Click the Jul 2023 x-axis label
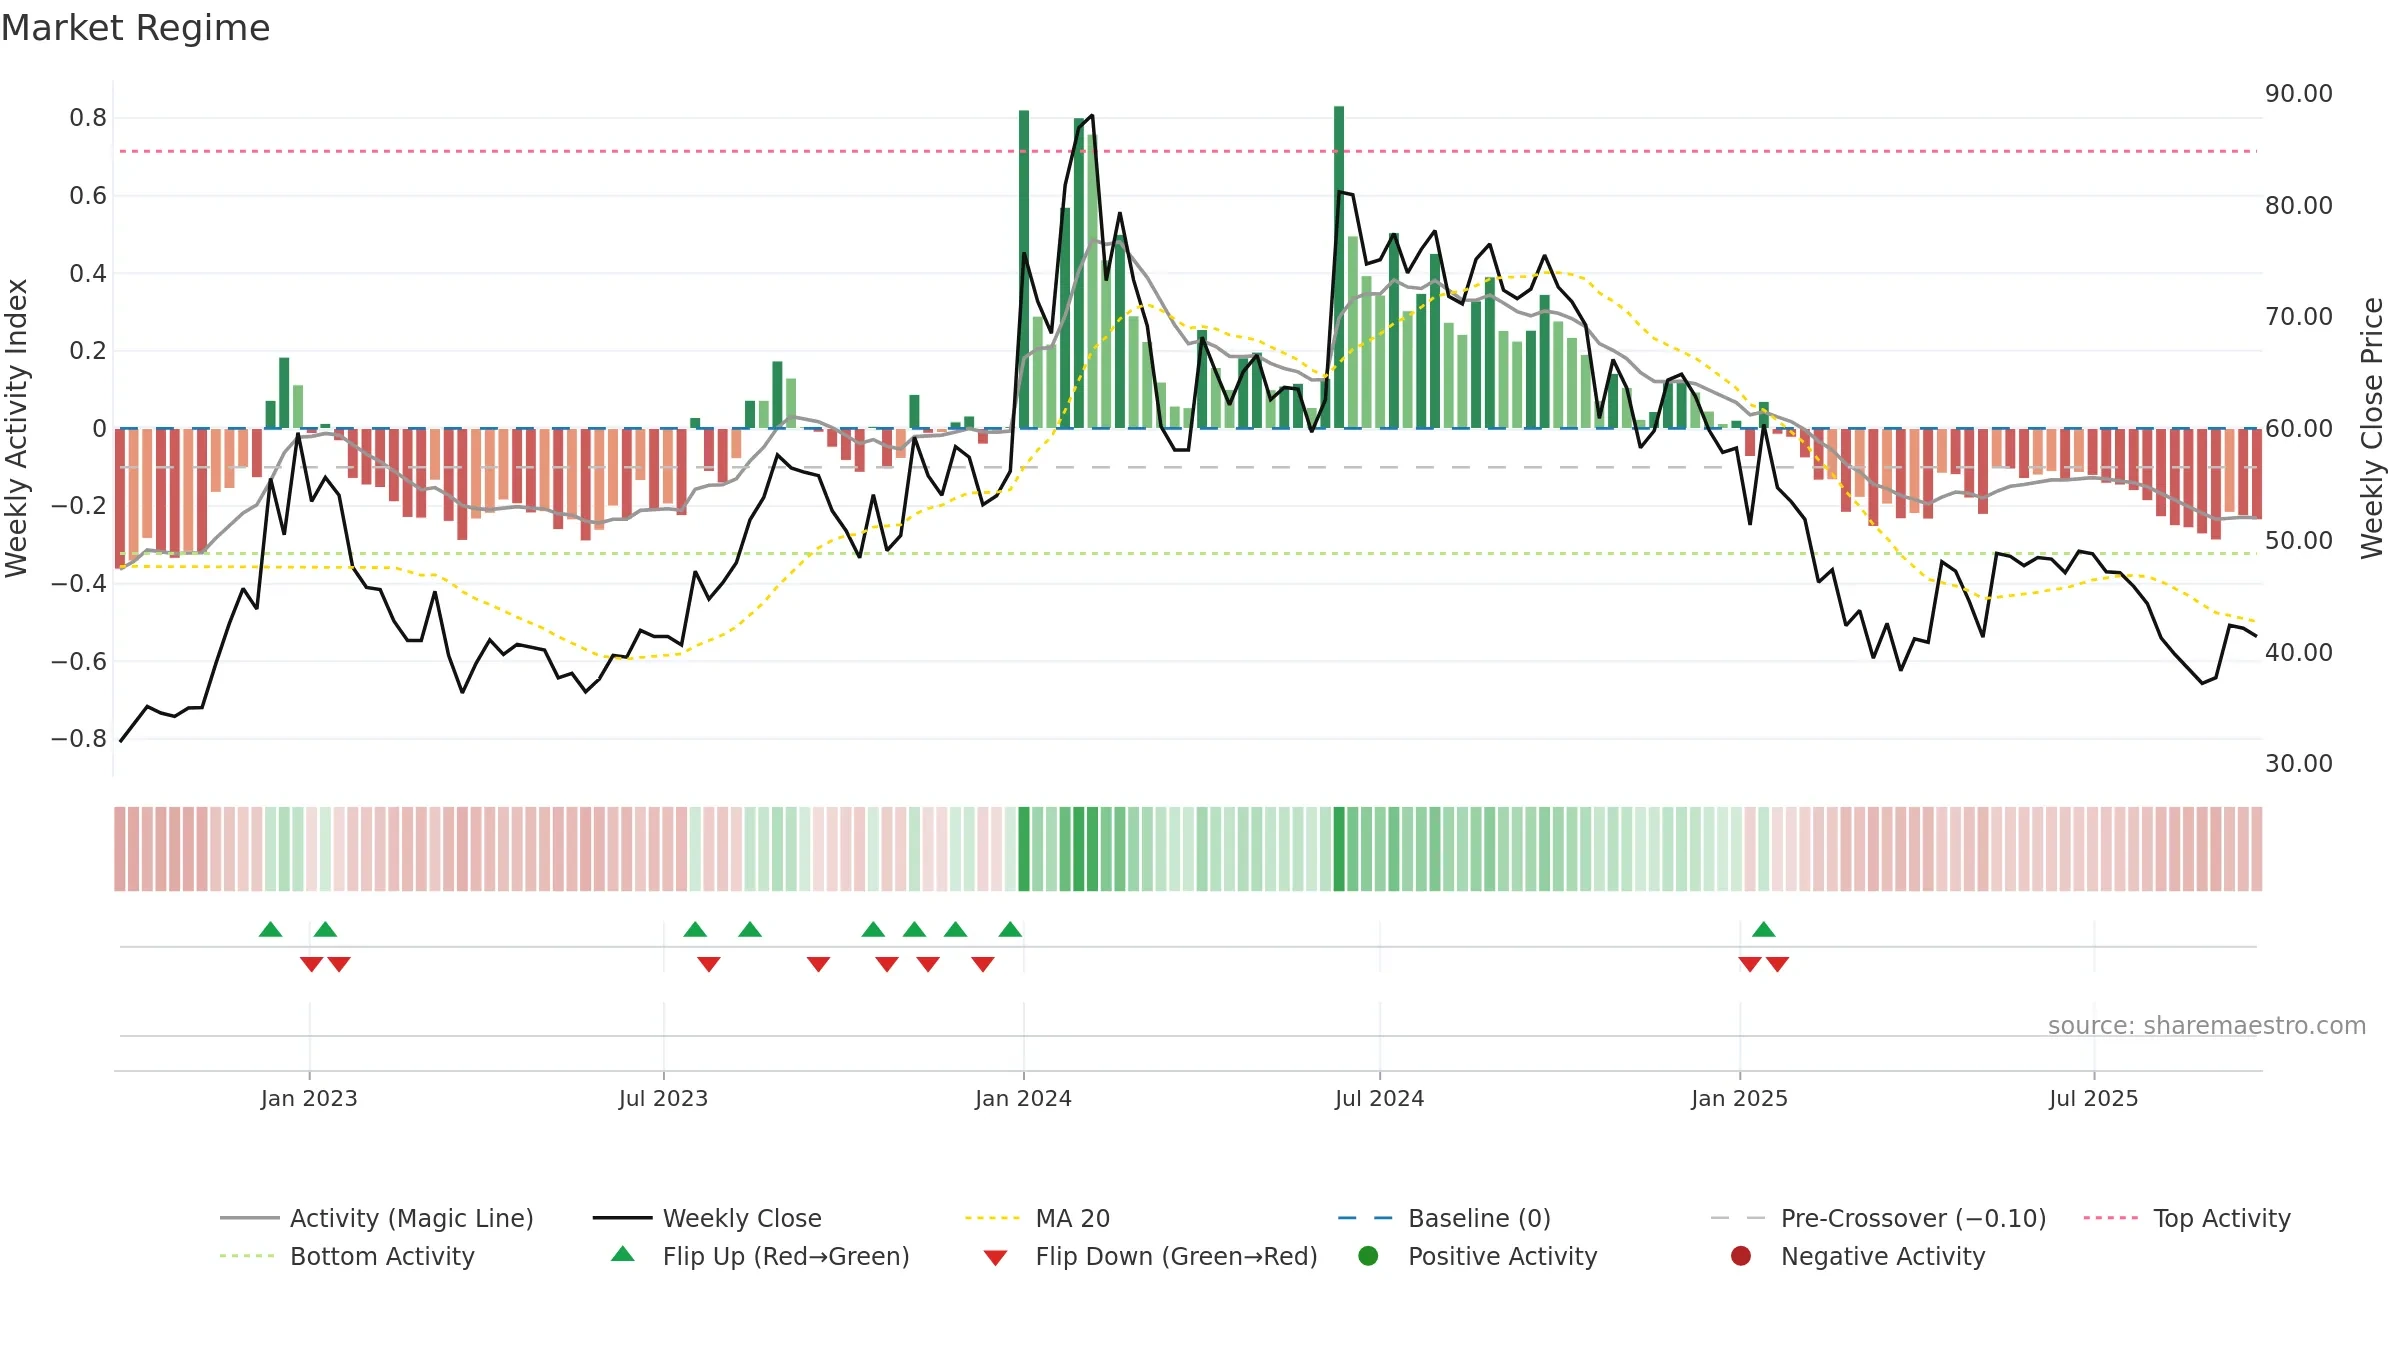2400x1350 pixels. point(663,1098)
